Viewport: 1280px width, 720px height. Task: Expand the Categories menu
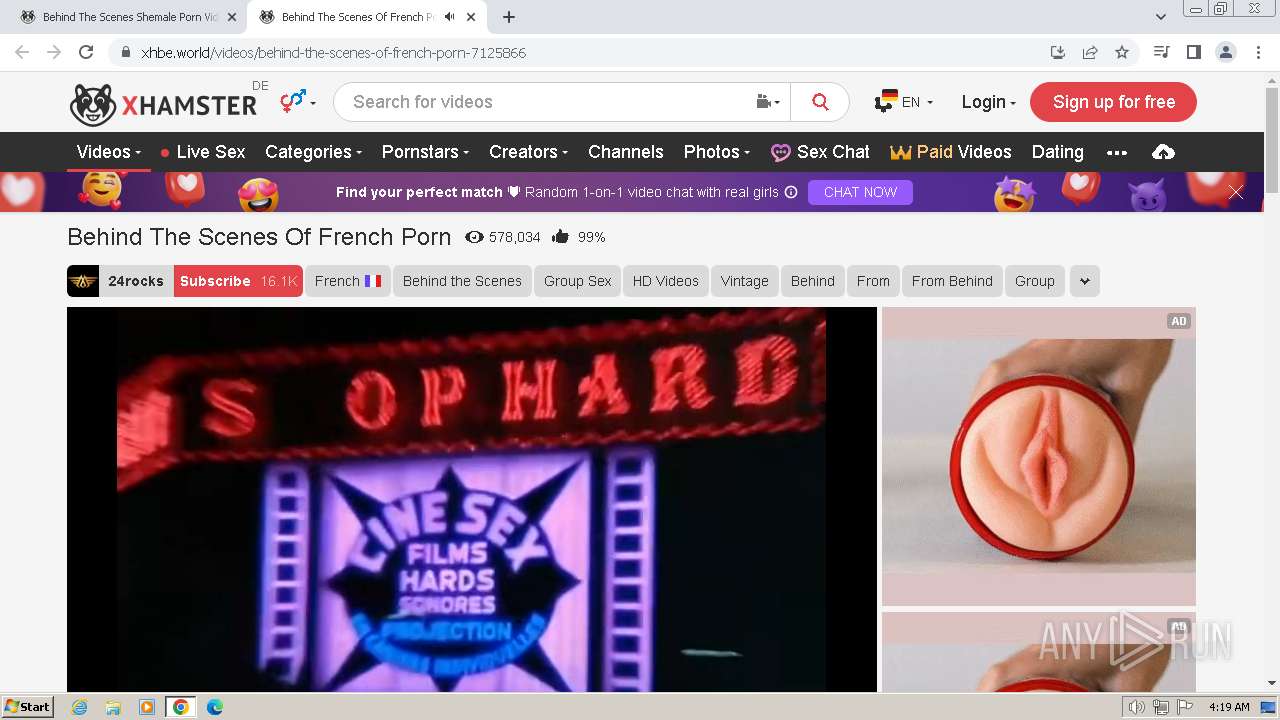point(313,152)
